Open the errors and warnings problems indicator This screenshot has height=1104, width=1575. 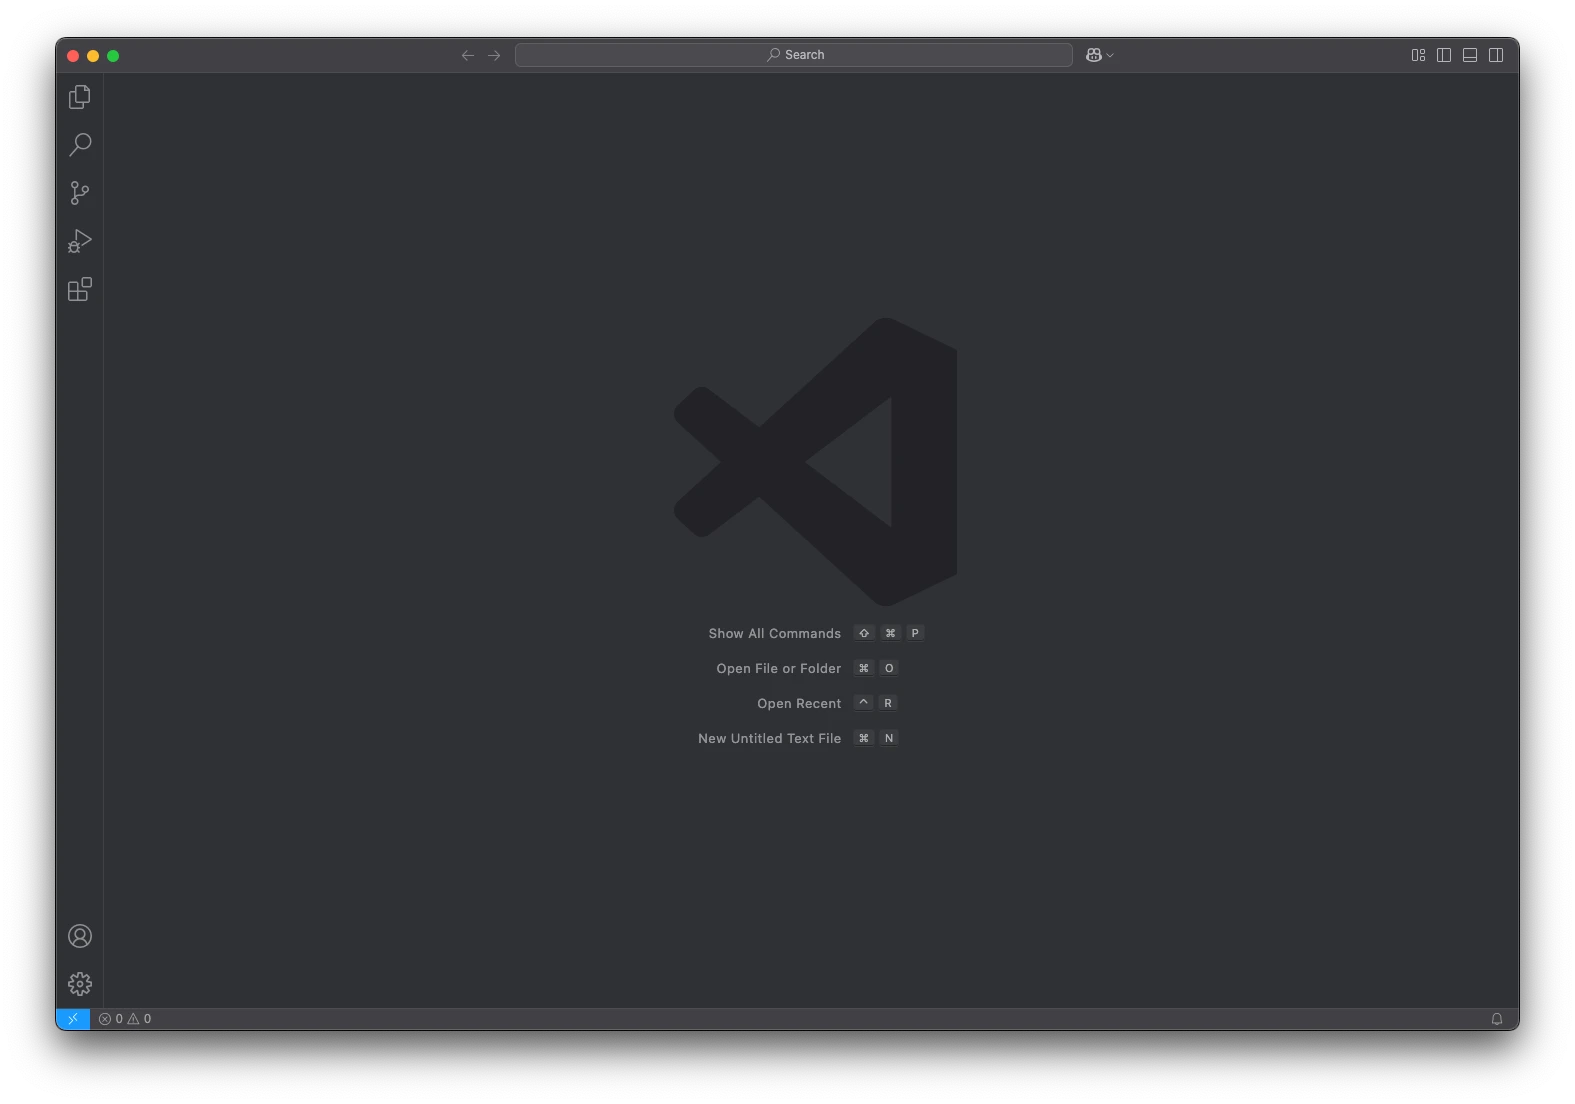point(126,1019)
